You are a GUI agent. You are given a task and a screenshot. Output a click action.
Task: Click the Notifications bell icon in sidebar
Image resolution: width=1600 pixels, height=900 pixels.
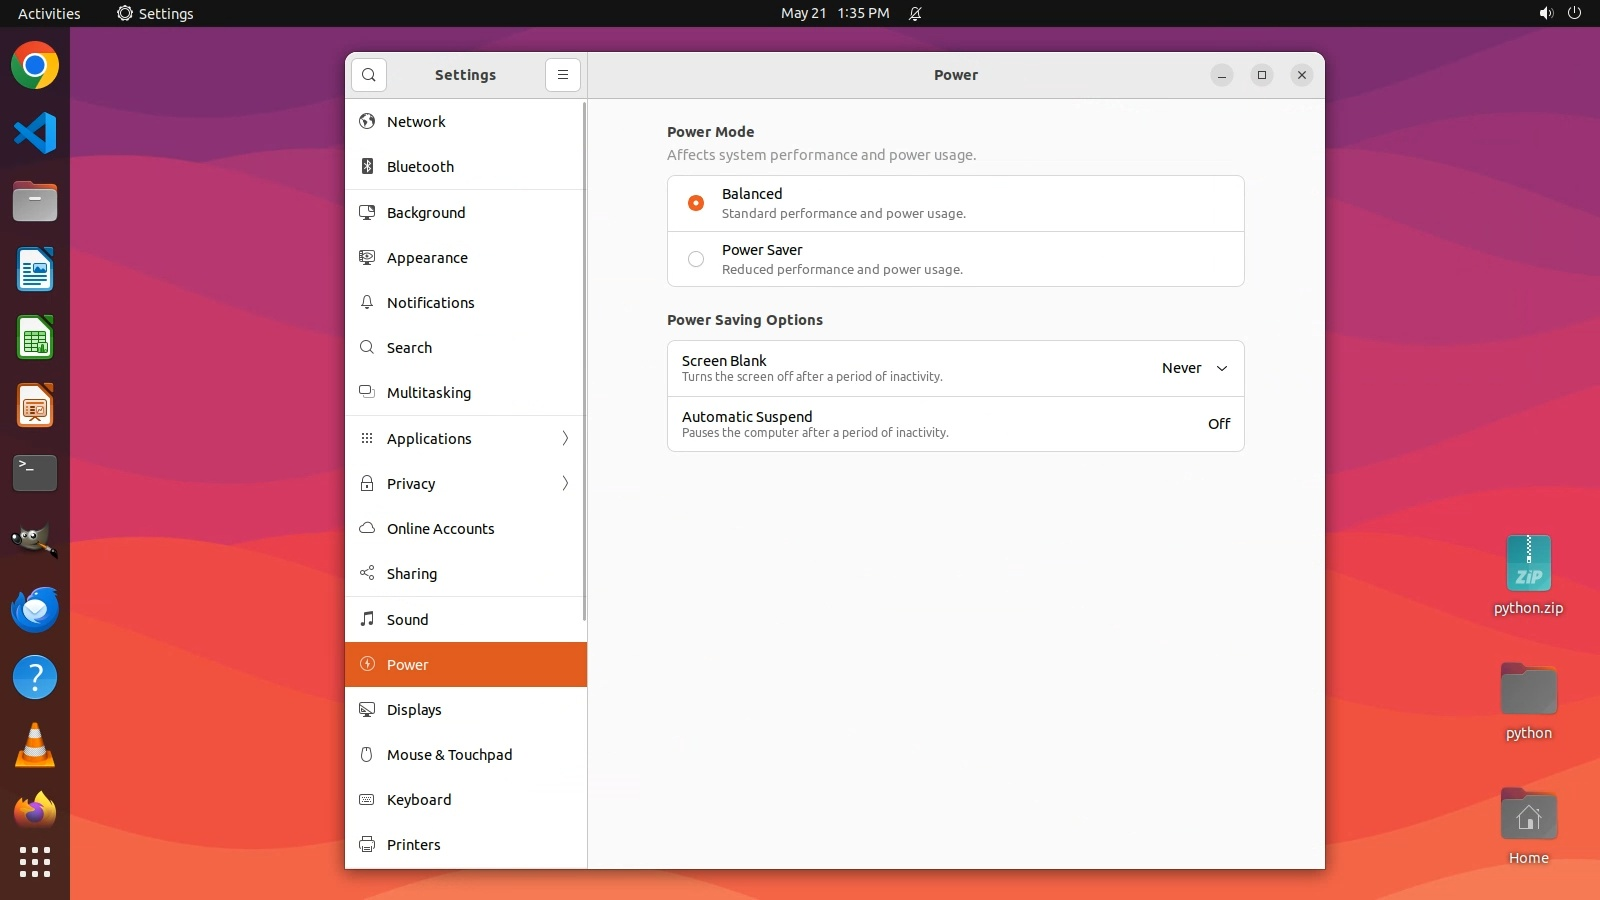click(x=367, y=303)
